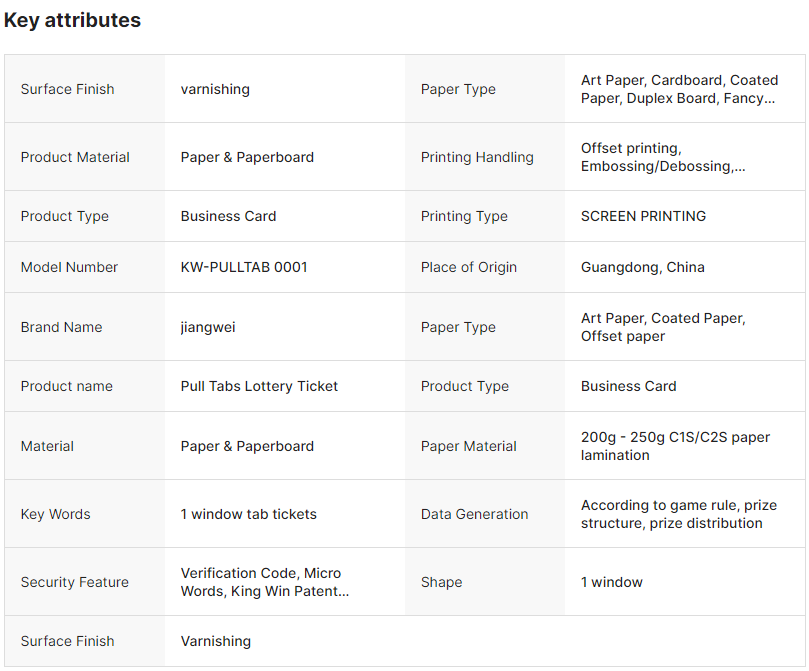This screenshot has height=671, width=809.
Task: Select the "Paper Material" attribute label
Action: coord(468,446)
